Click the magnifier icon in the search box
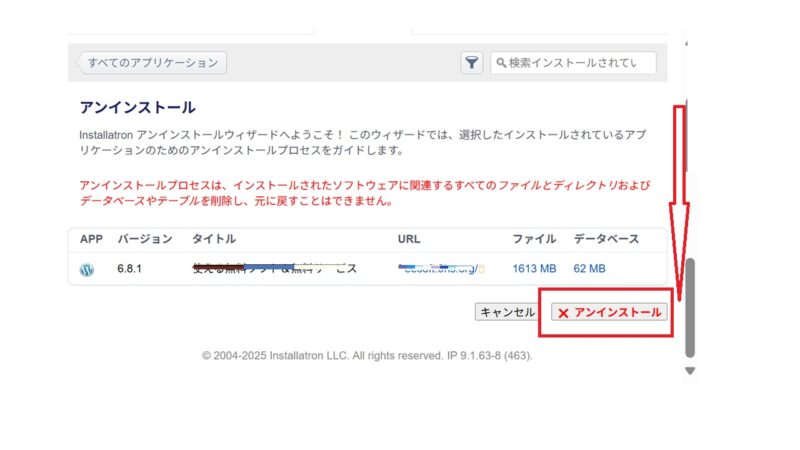Screen dimensions: 800x450 [501, 63]
